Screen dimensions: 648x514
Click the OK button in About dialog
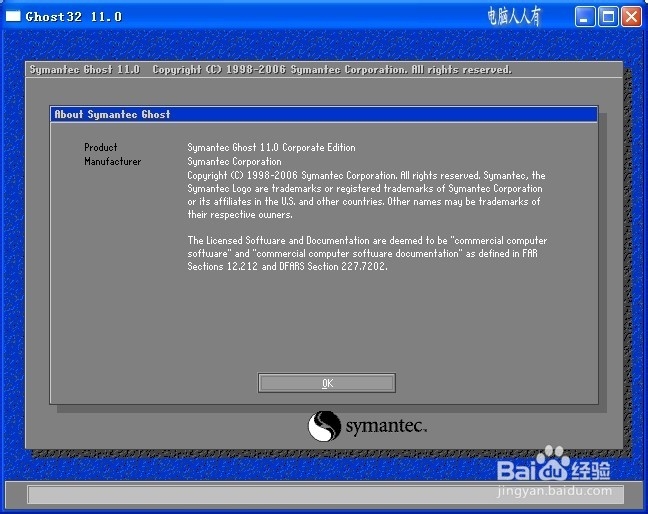click(326, 383)
